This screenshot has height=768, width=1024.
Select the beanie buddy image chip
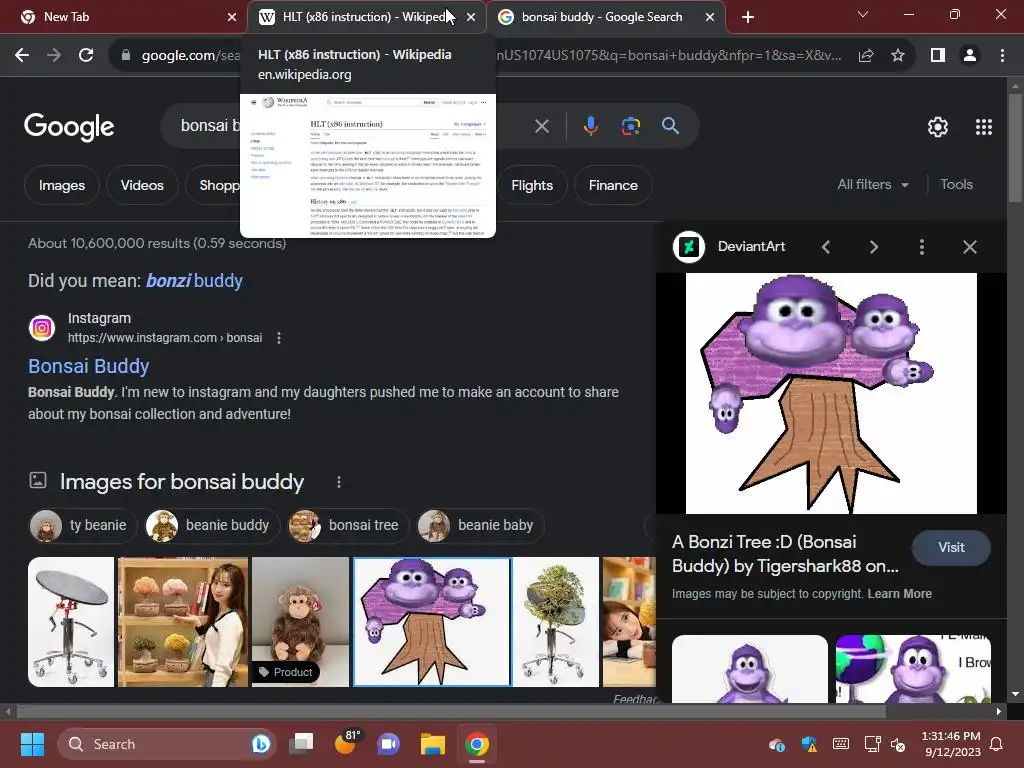pyautogui.click(x=212, y=525)
